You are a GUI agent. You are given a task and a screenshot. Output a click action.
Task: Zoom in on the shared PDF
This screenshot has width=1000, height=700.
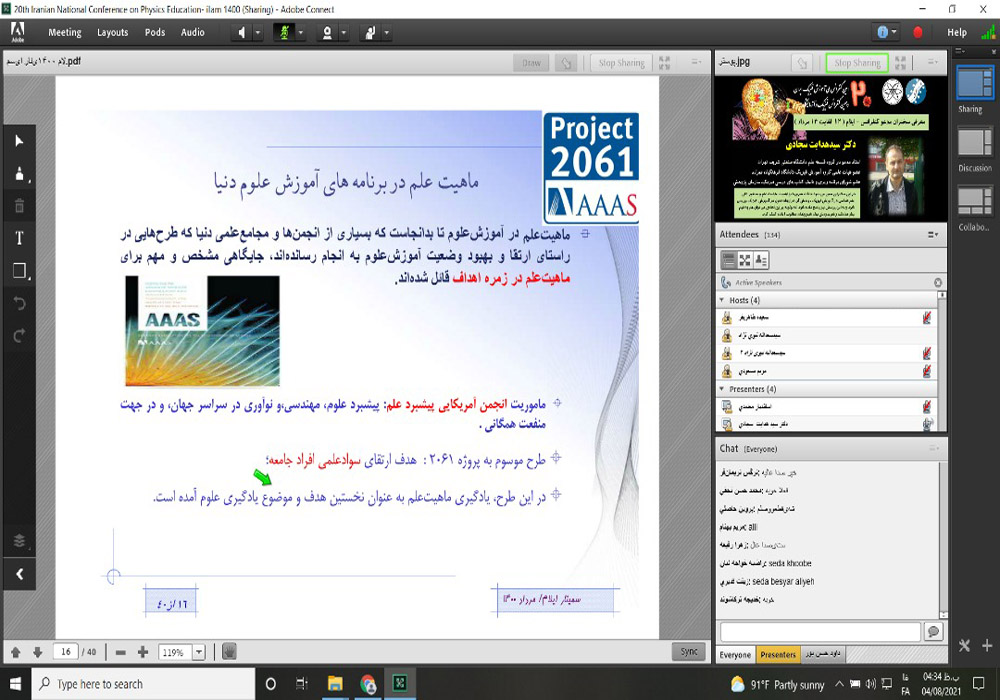pos(143,652)
